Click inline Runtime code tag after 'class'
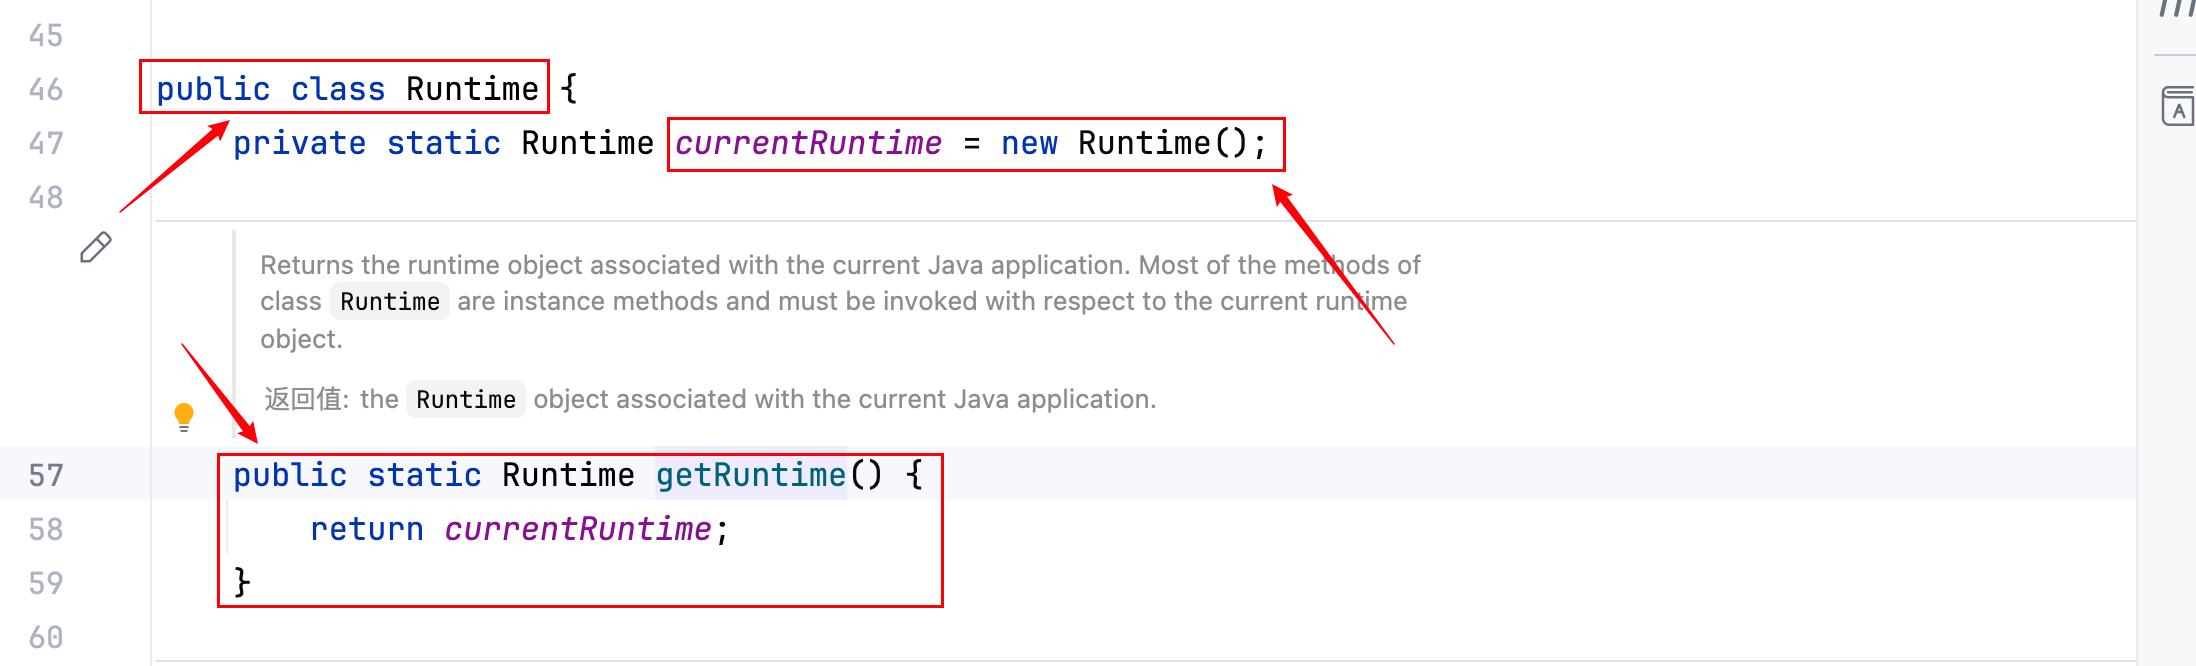 (x=389, y=302)
